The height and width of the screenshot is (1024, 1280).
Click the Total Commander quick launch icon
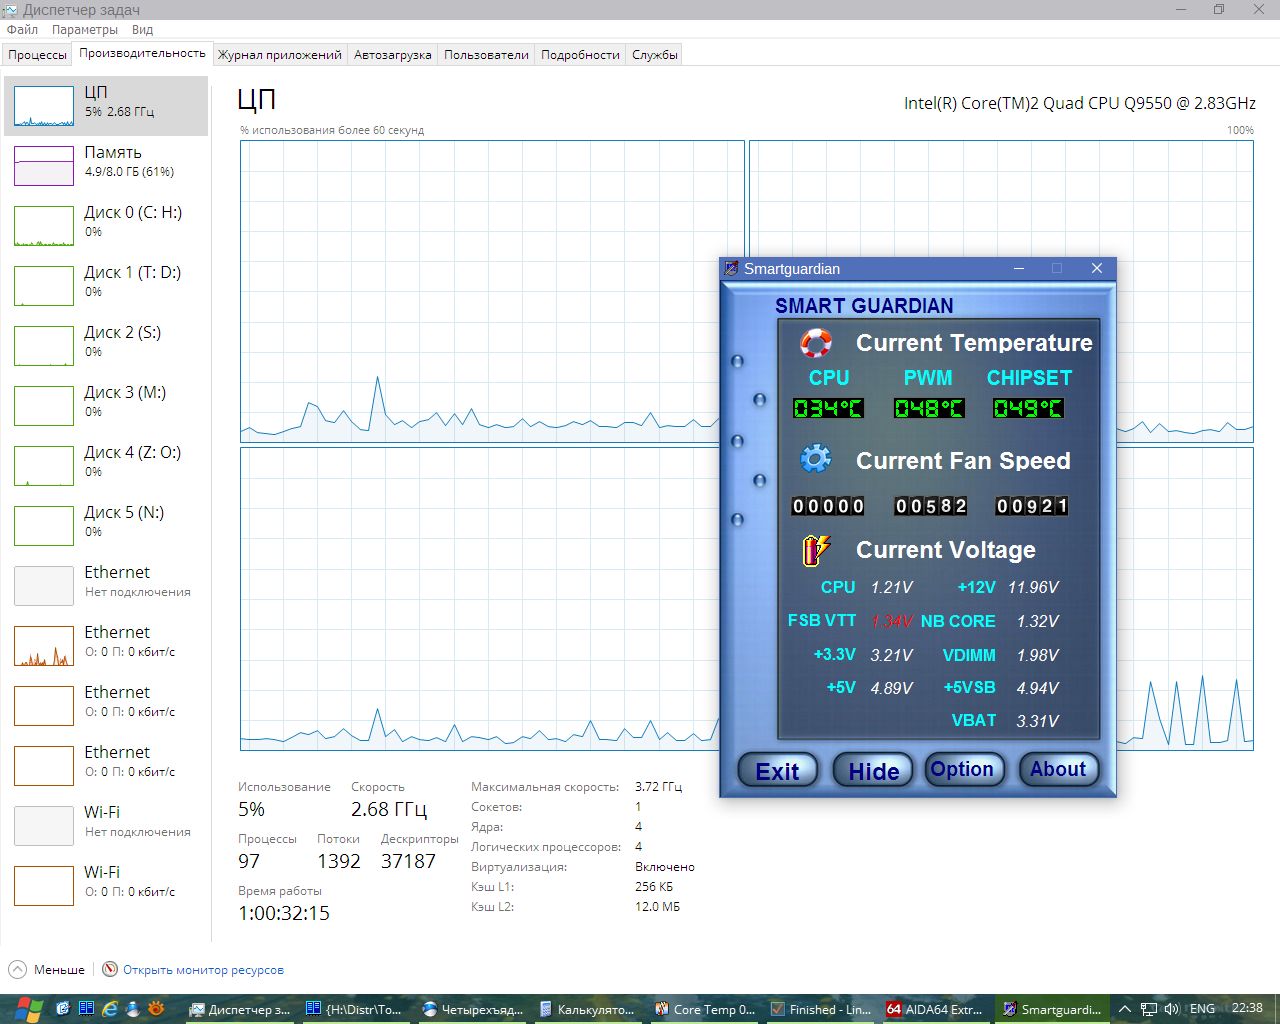(87, 1009)
